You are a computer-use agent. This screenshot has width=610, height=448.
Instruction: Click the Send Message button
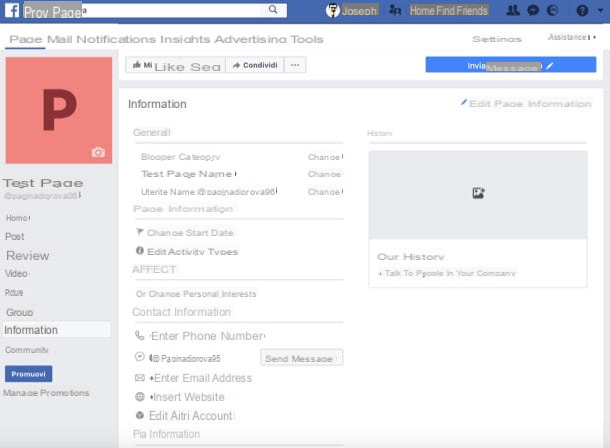pos(301,358)
